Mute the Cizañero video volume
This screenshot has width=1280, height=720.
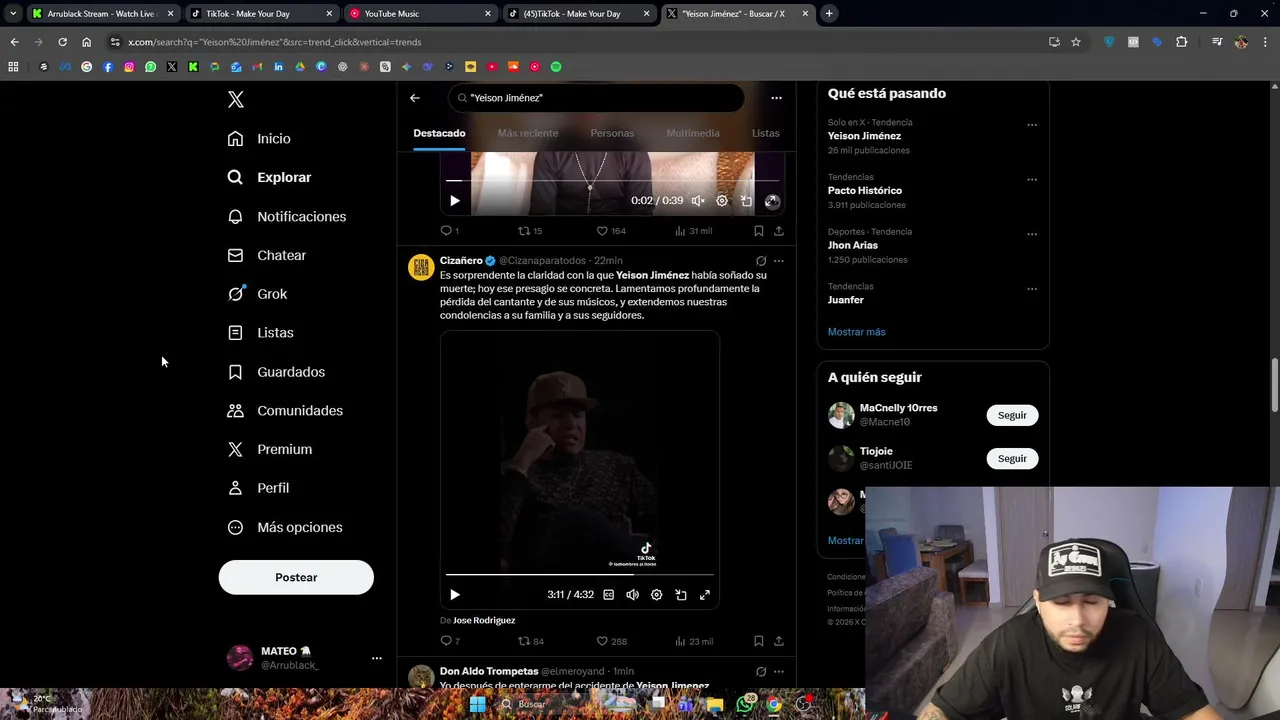632,595
